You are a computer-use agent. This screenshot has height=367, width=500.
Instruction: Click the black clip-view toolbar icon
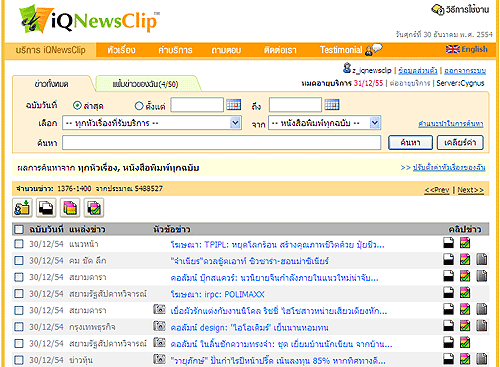point(46,208)
